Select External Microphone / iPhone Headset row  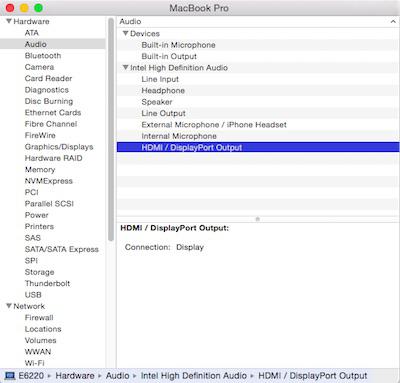258,125
